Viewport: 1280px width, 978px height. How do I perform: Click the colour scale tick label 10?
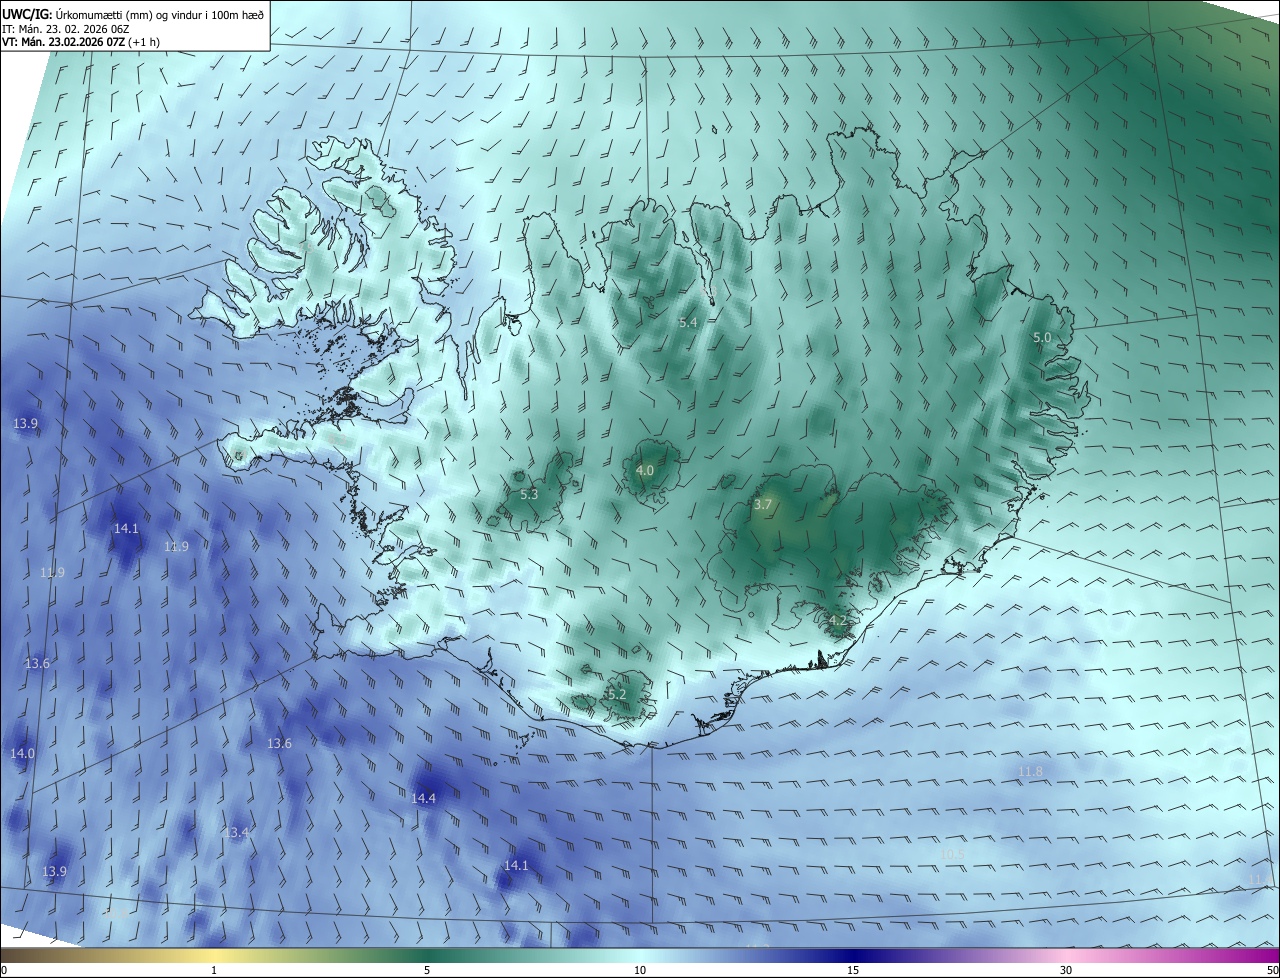[x=640, y=970]
